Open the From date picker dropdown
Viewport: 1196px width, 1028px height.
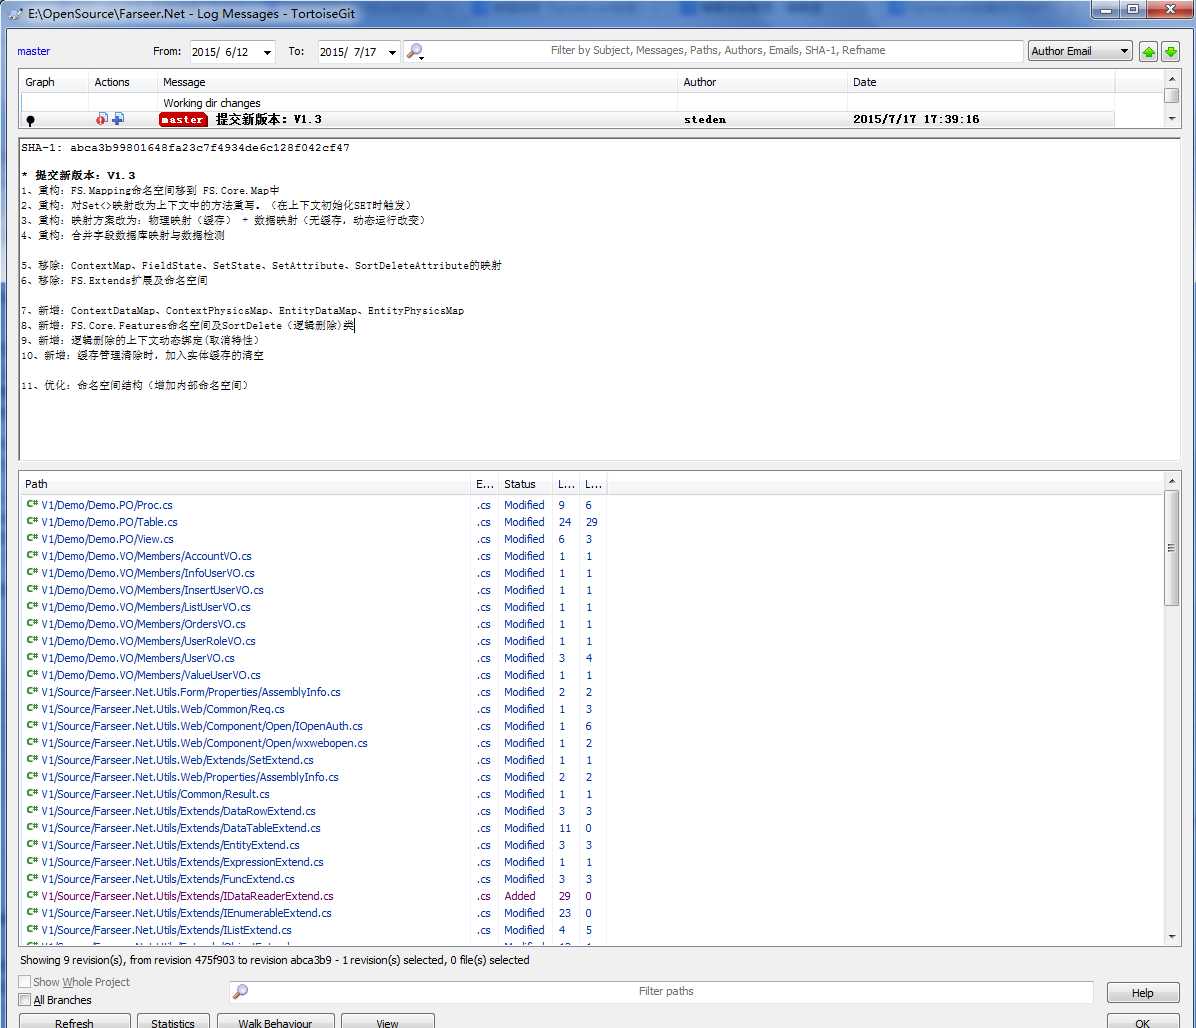pyautogui.click(x=267, y=52)
